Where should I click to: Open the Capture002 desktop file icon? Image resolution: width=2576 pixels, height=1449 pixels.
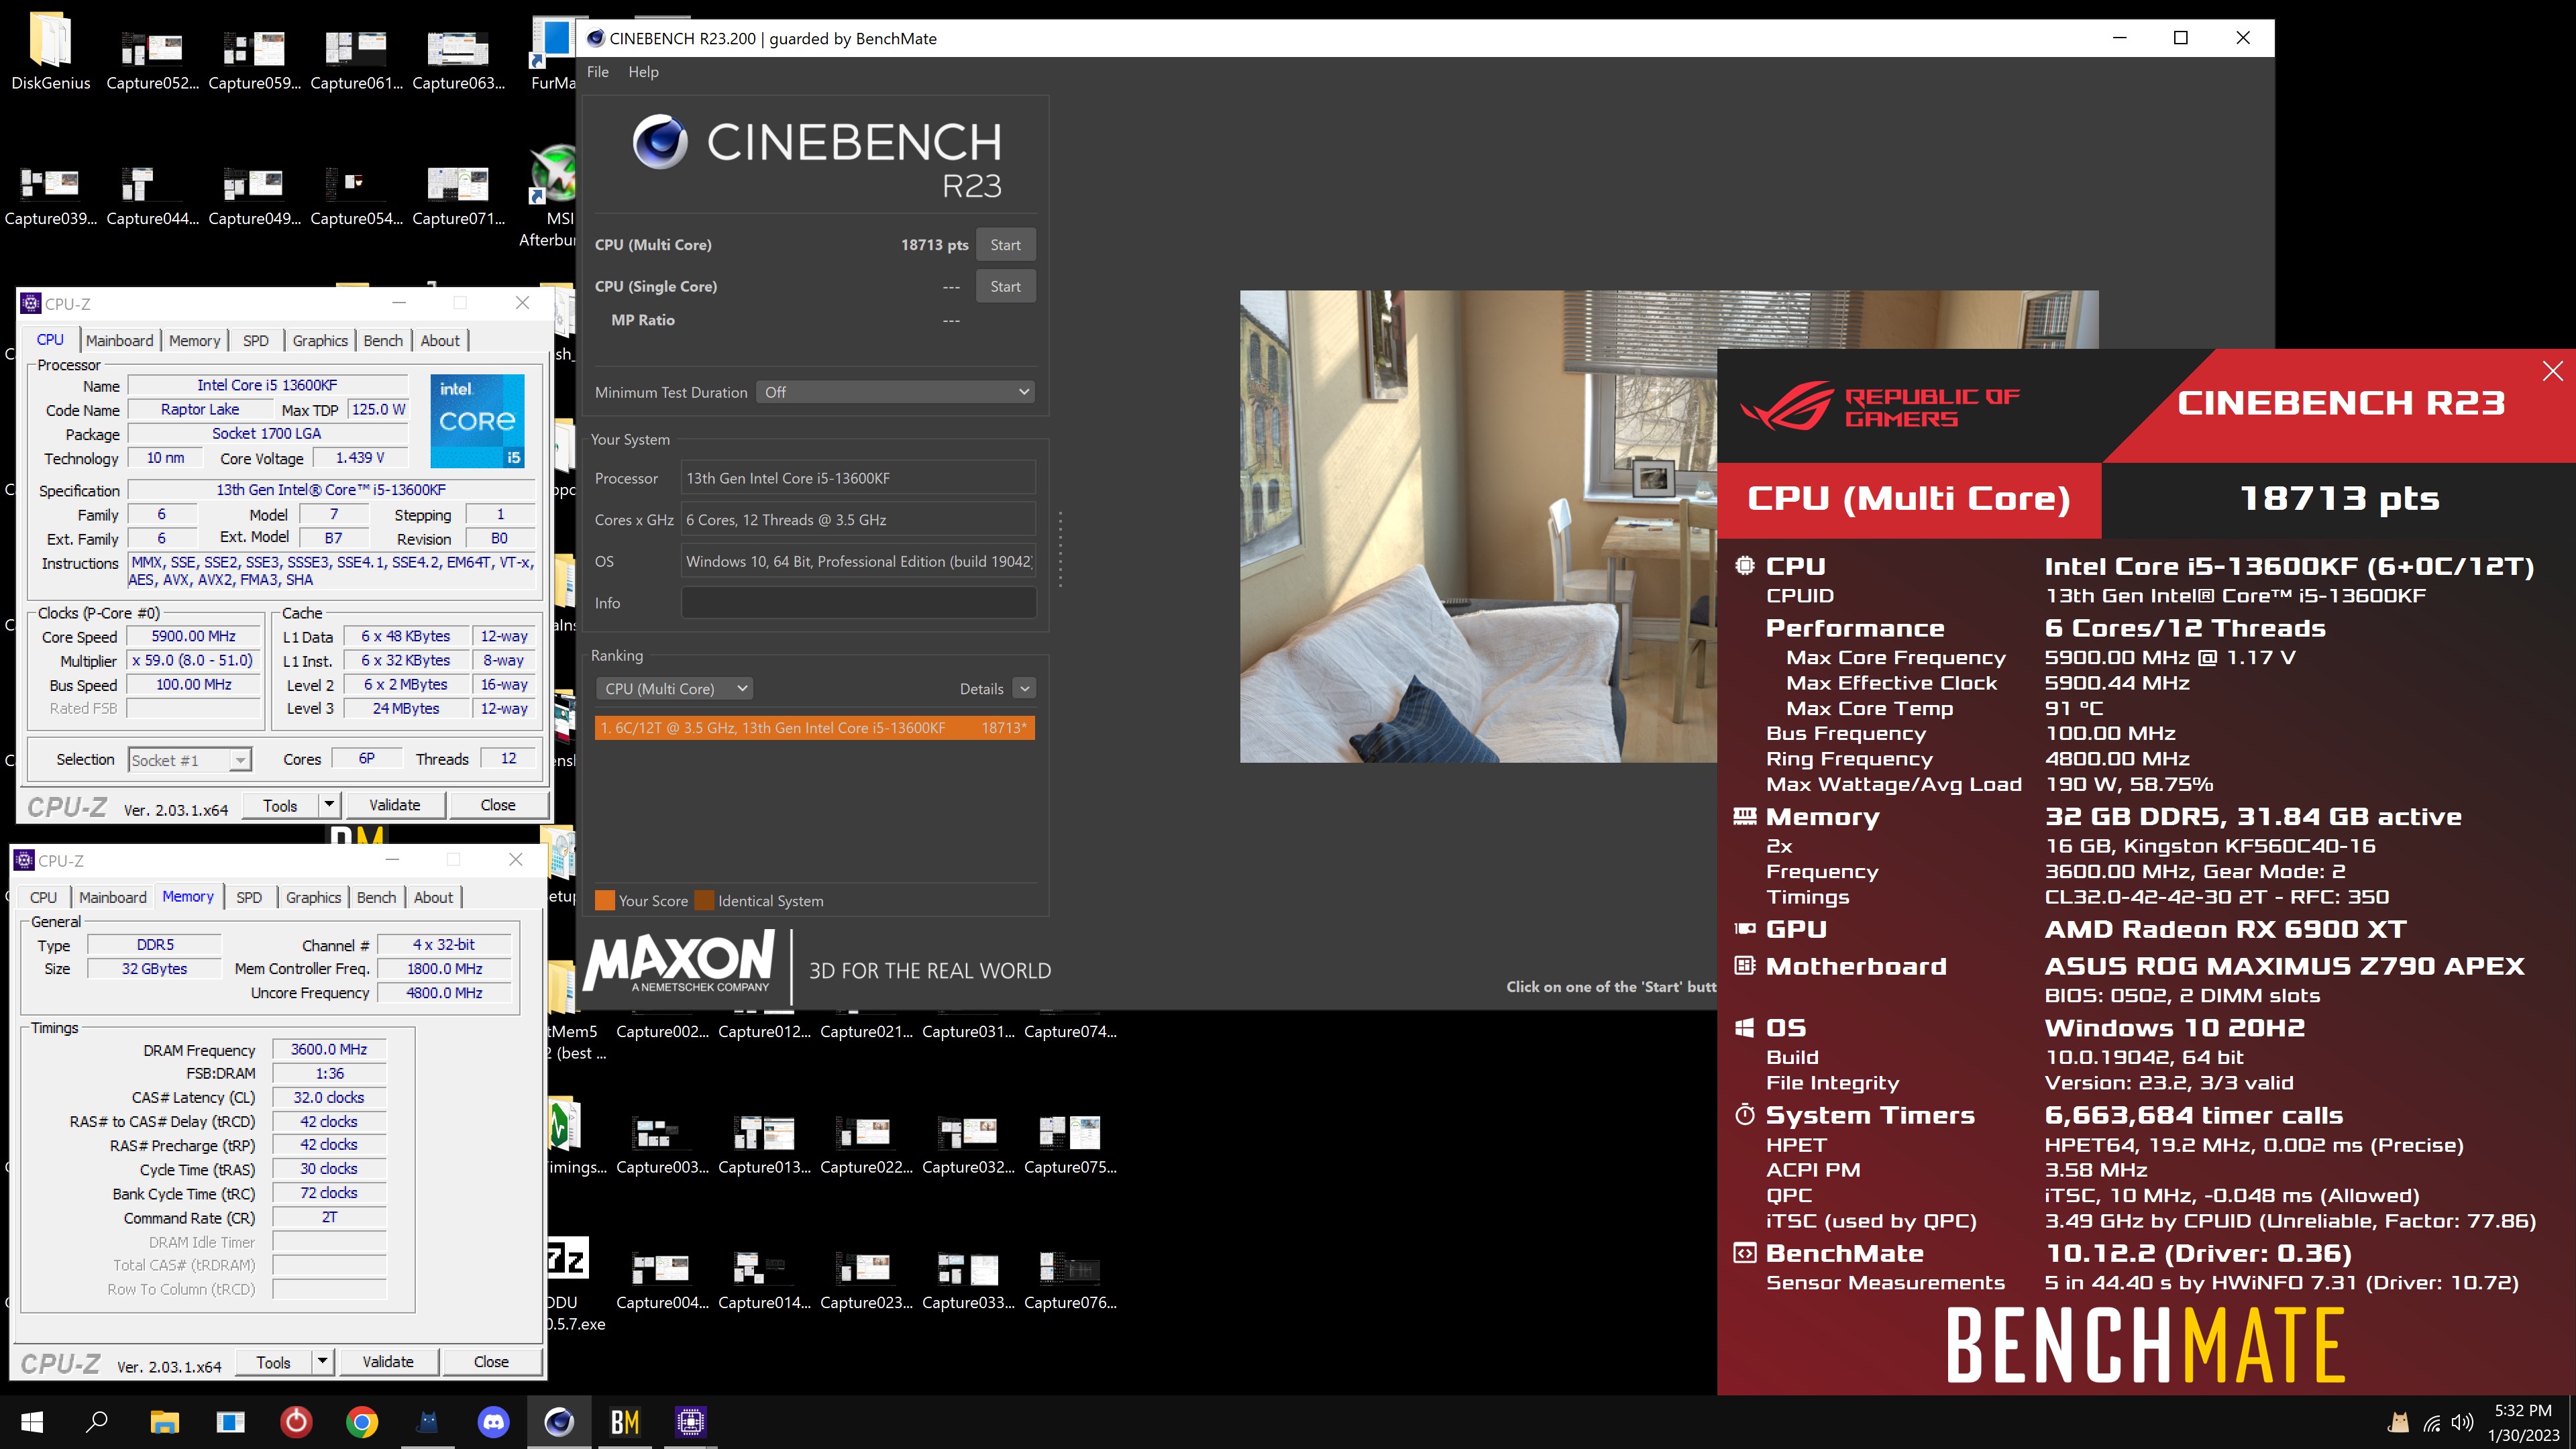(662, 1030)
